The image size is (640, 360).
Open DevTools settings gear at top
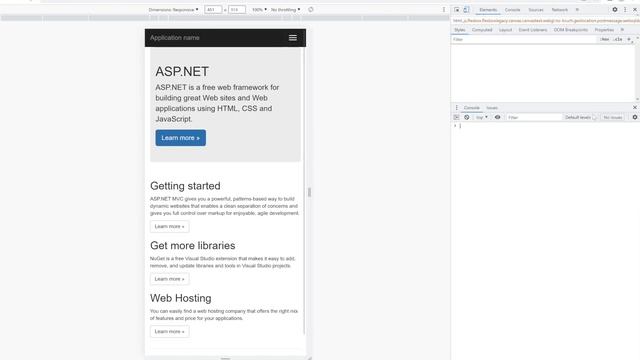click(615, 10)
